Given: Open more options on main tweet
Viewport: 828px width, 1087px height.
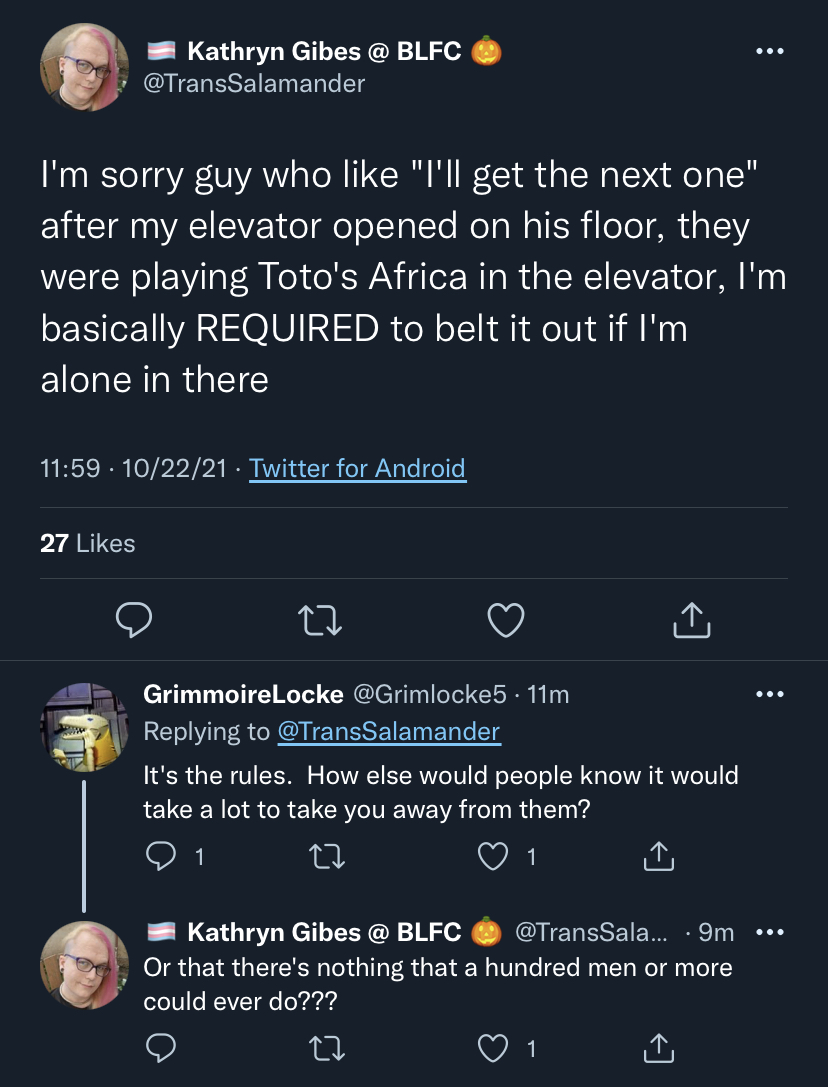Looking at the screenshot, I should 770,51.
